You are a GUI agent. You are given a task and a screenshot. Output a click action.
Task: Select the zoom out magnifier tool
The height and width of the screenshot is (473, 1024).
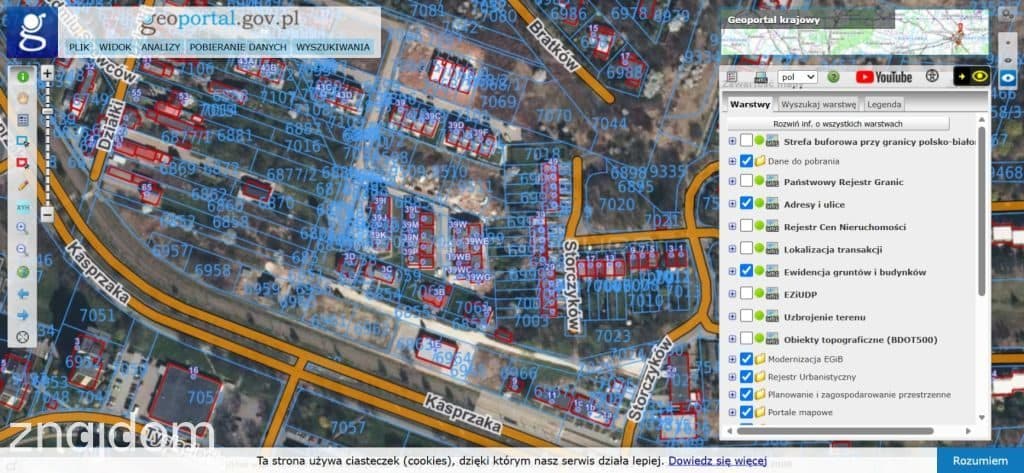point(23,250)
